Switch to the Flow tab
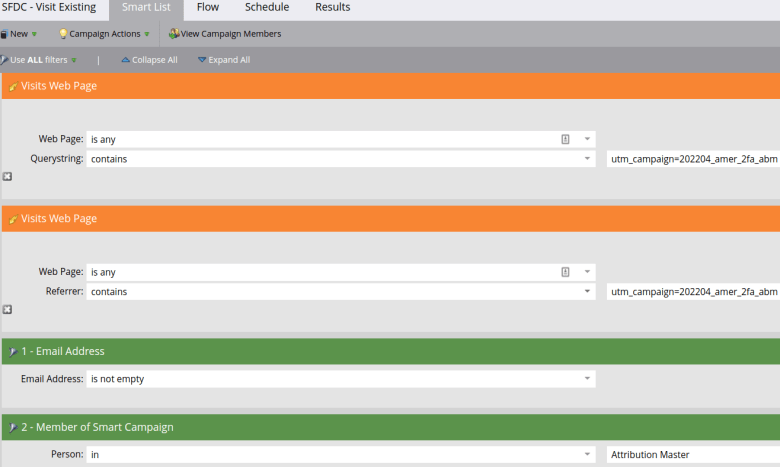 point(208,7)
